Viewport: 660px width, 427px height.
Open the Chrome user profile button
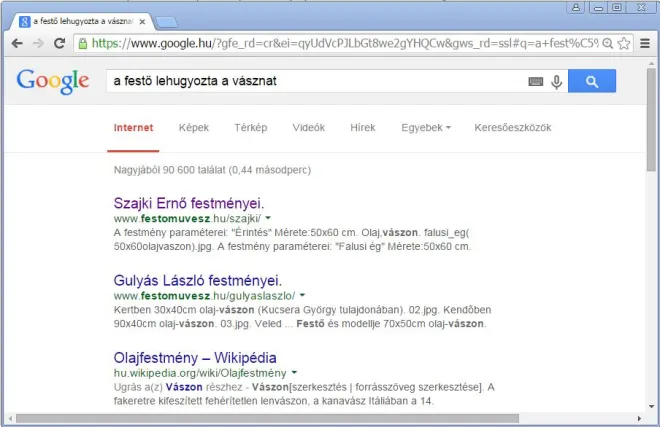(x=577, y=8)
